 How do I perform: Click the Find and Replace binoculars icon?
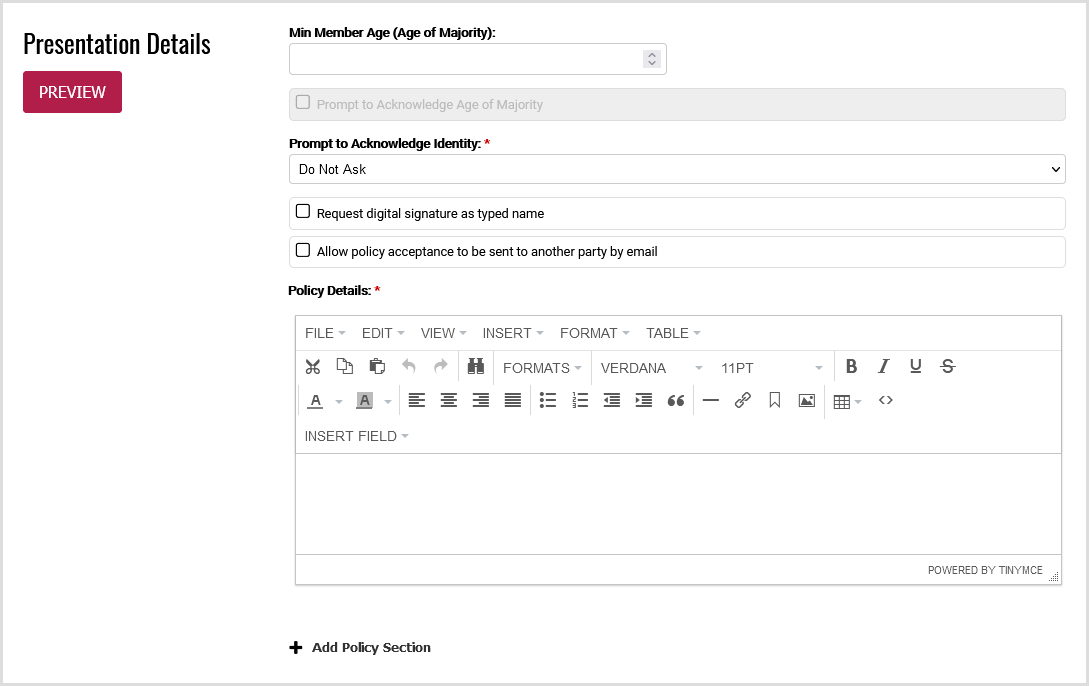pyautogui.click(x=476, y=367)
